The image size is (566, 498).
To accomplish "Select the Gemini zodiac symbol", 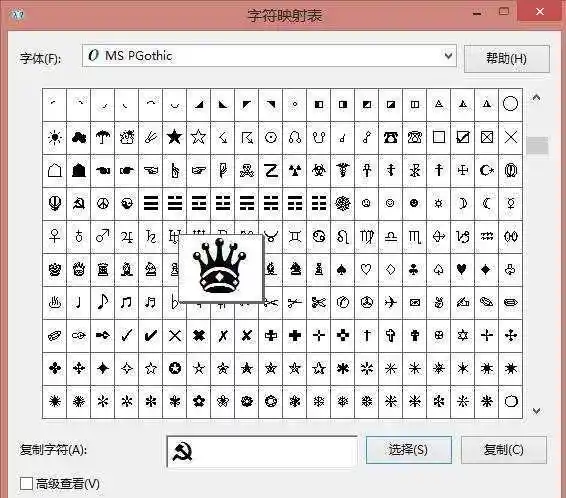I will [295, 237].
